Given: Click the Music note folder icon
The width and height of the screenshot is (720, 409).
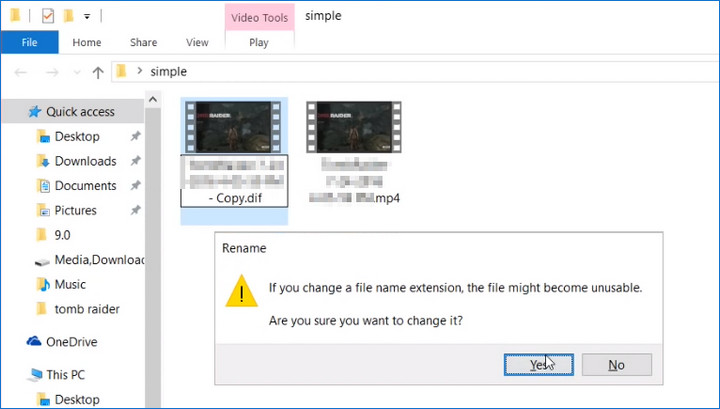Looking at the screenshot, I should pyautogui.click(x=43, y=285).
